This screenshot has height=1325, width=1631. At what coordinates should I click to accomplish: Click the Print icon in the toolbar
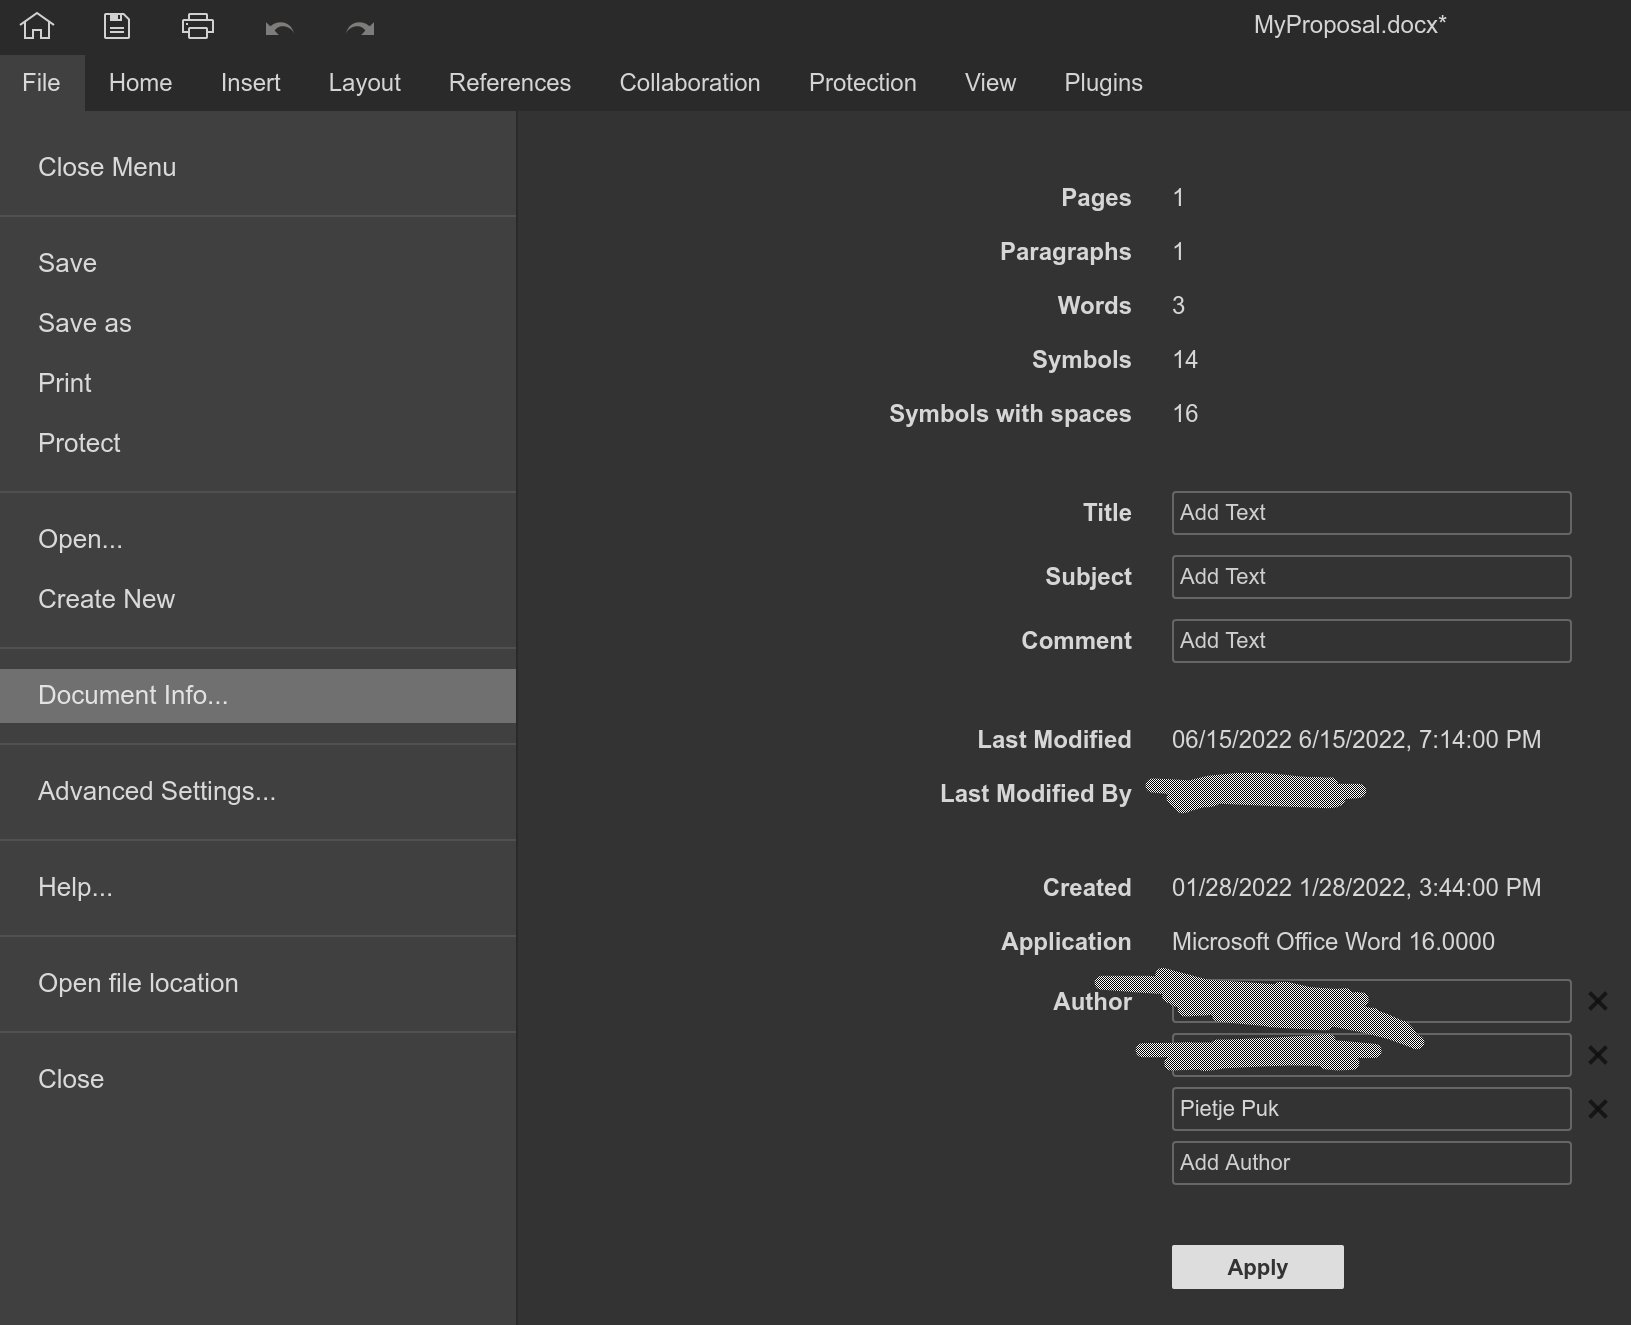pyautogui.click(x=197, y=25)
